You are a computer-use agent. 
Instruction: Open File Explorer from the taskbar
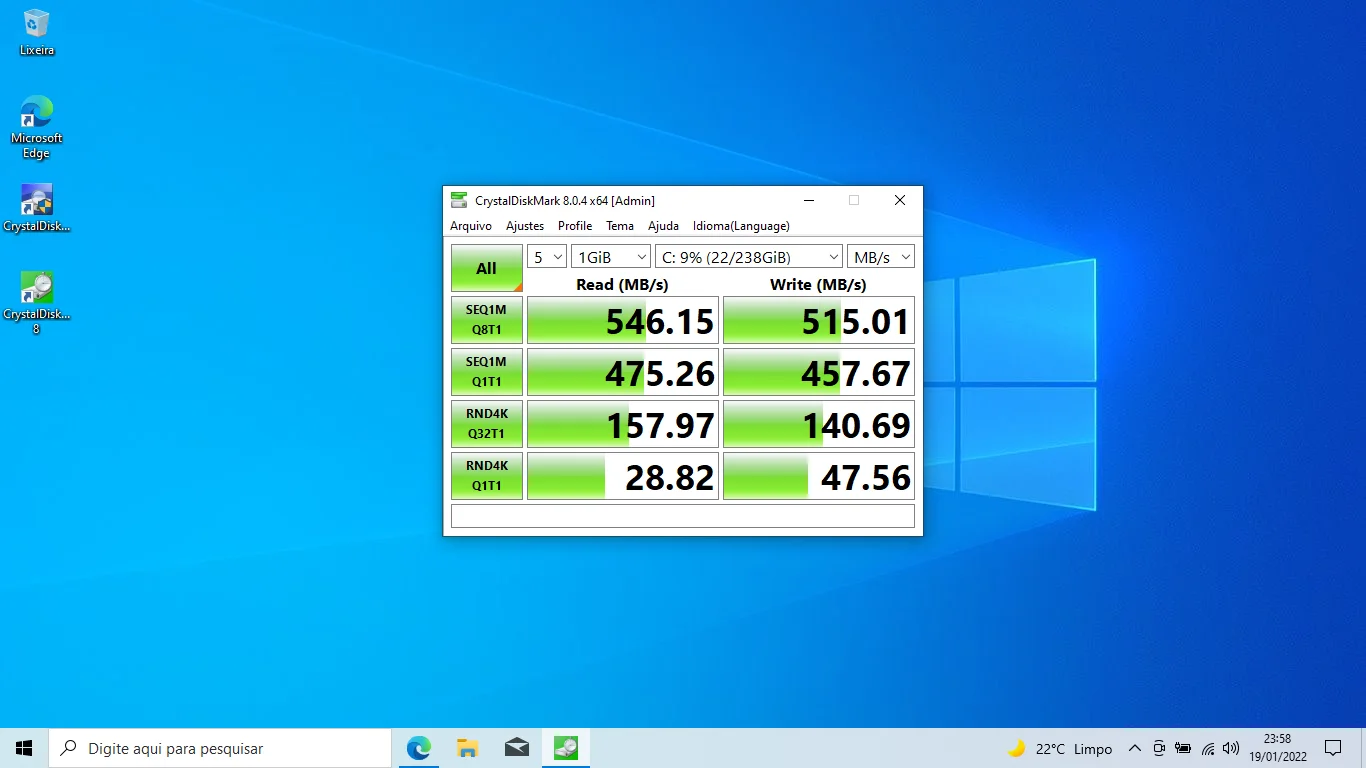[x=467, y=748]
